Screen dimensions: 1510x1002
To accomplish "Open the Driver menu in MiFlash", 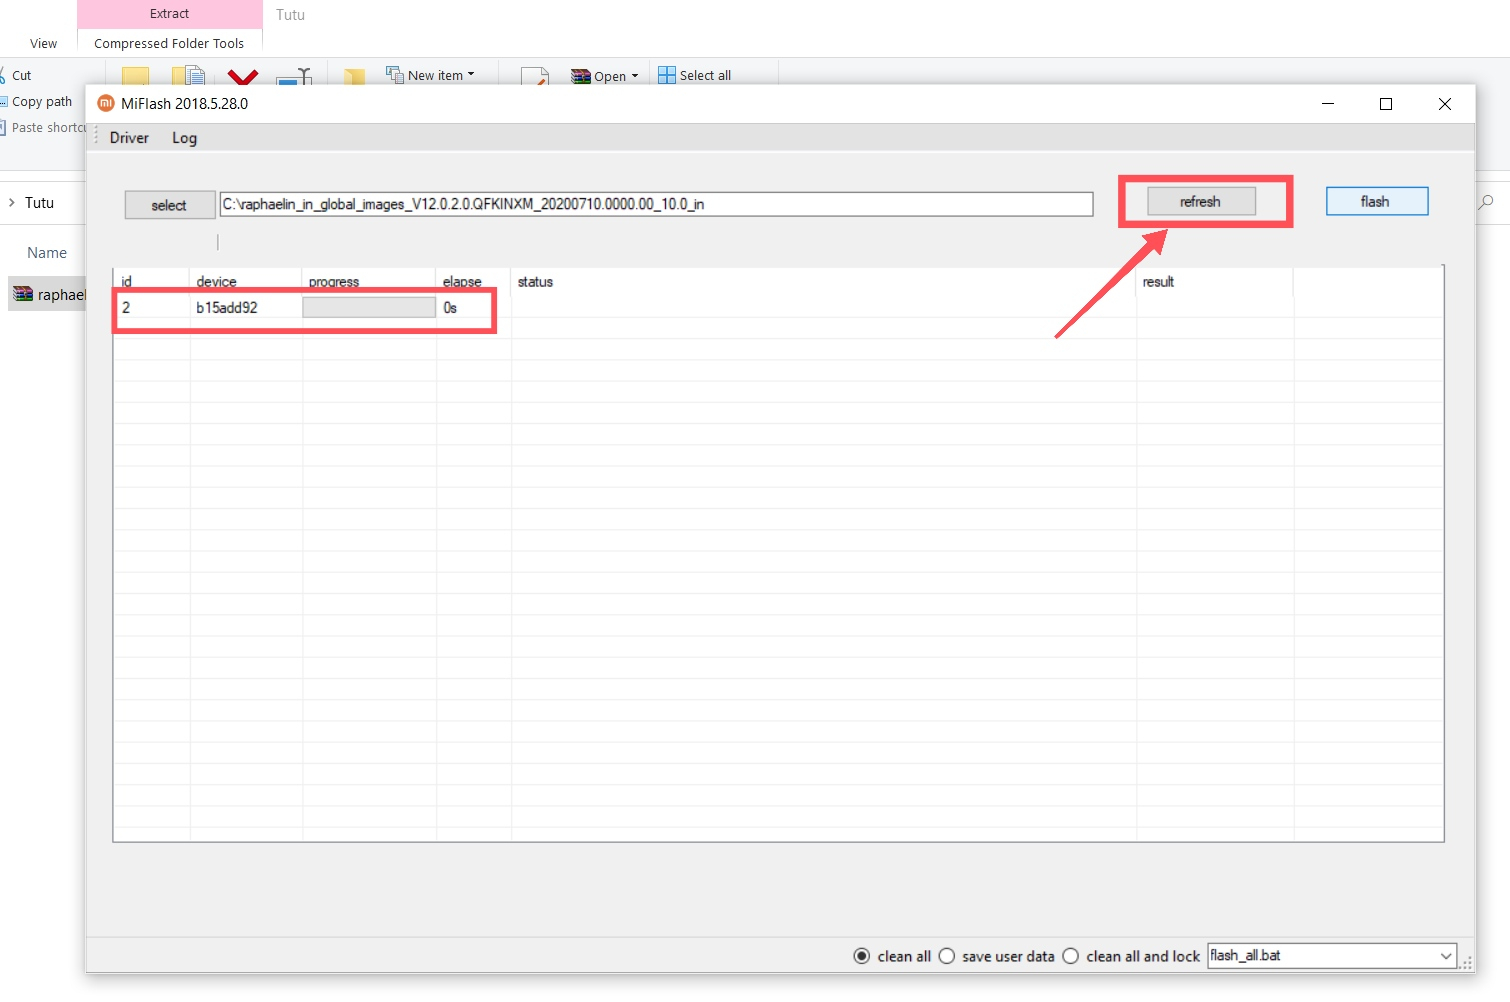I will click(x=129, y=138).
